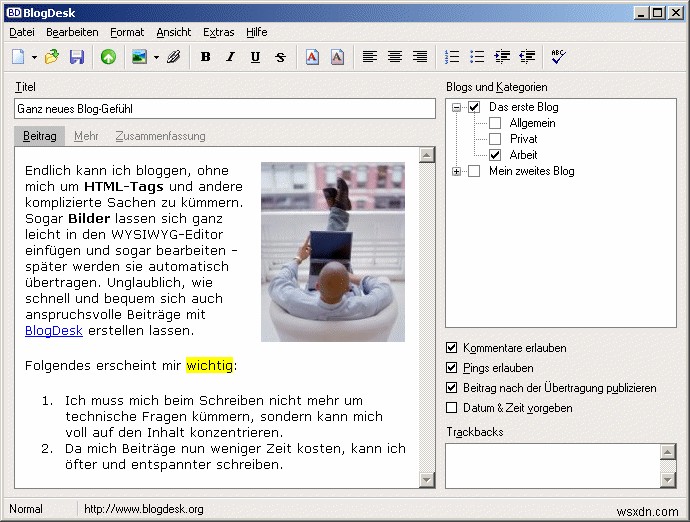
Task: Uncheck the Das erste Blog checkbox
Action: [x=474, y=107]
